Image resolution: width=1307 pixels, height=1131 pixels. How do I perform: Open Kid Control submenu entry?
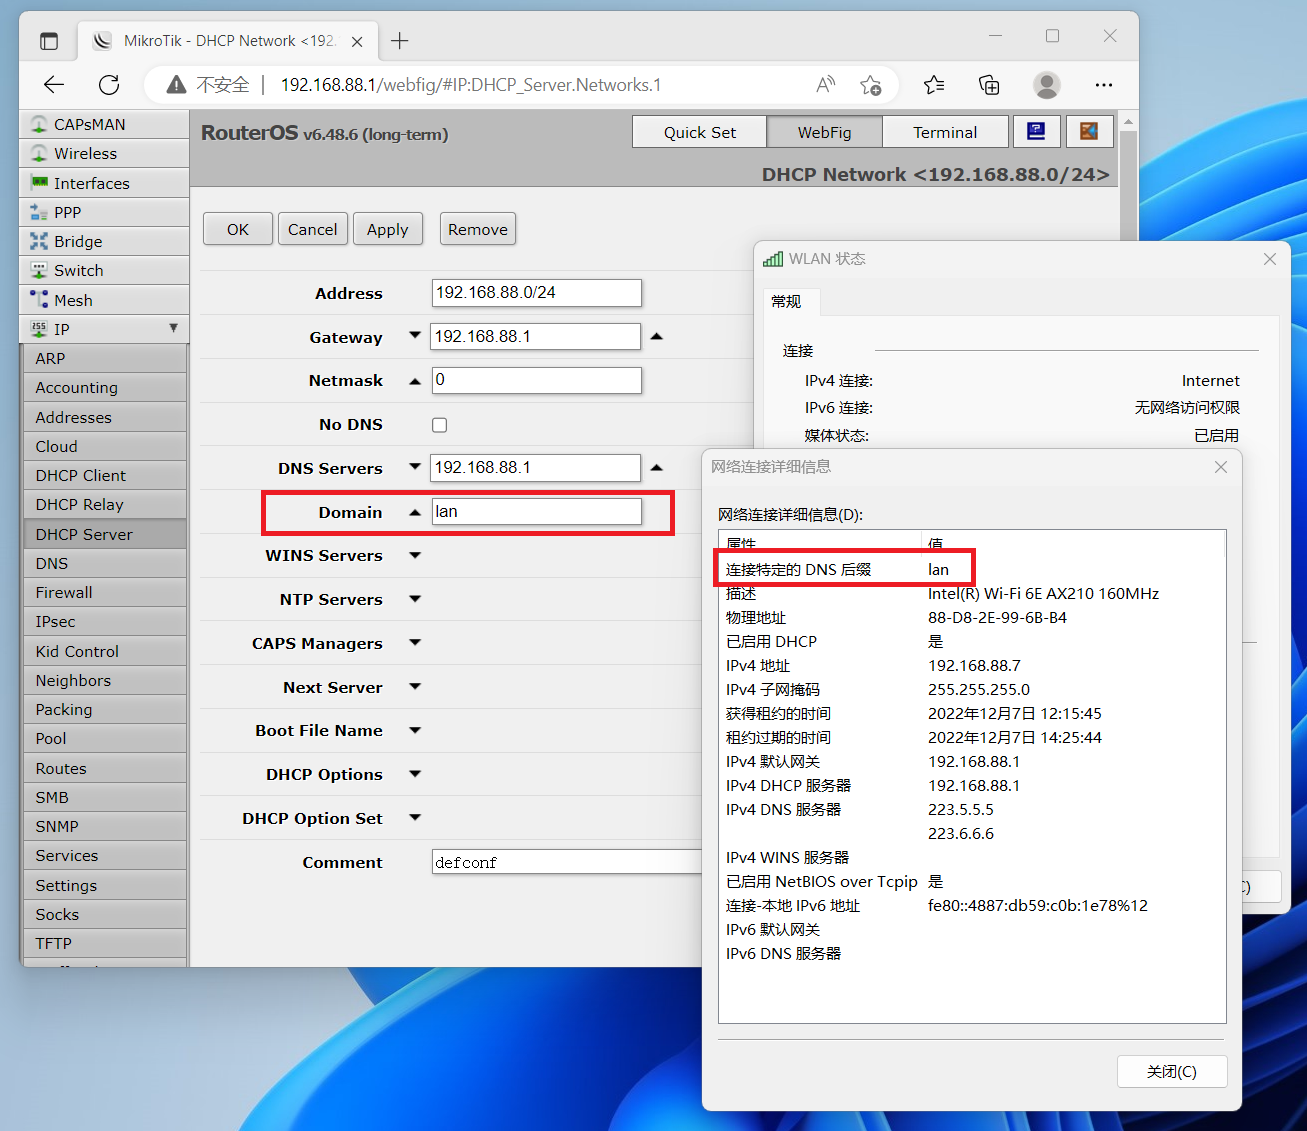[105, 651]
